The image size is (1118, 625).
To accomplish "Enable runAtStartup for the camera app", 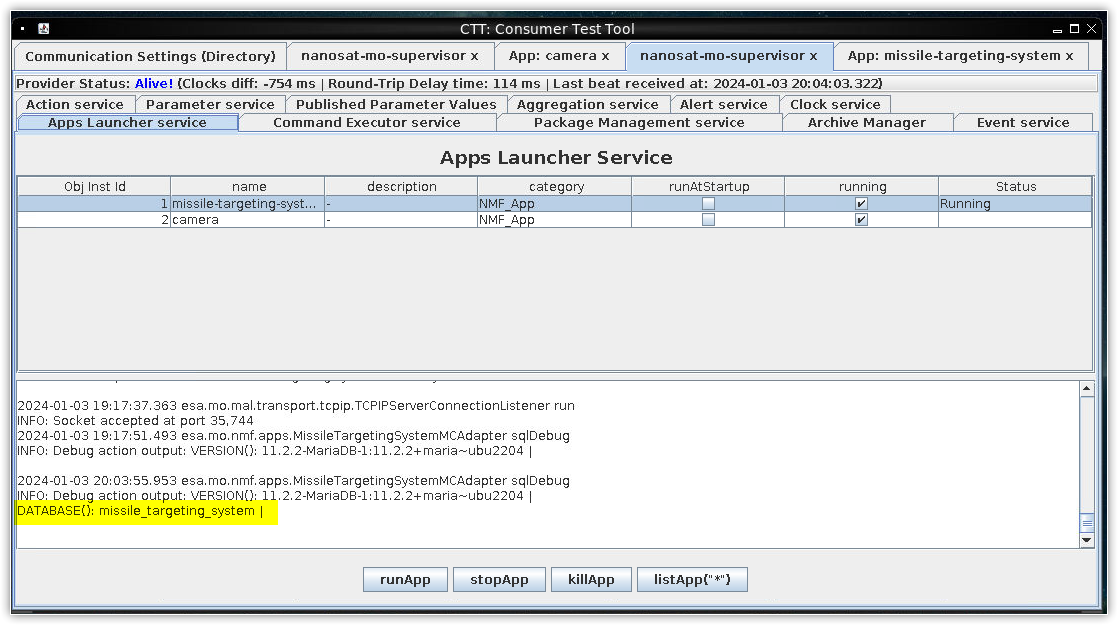I will (708, 220).
